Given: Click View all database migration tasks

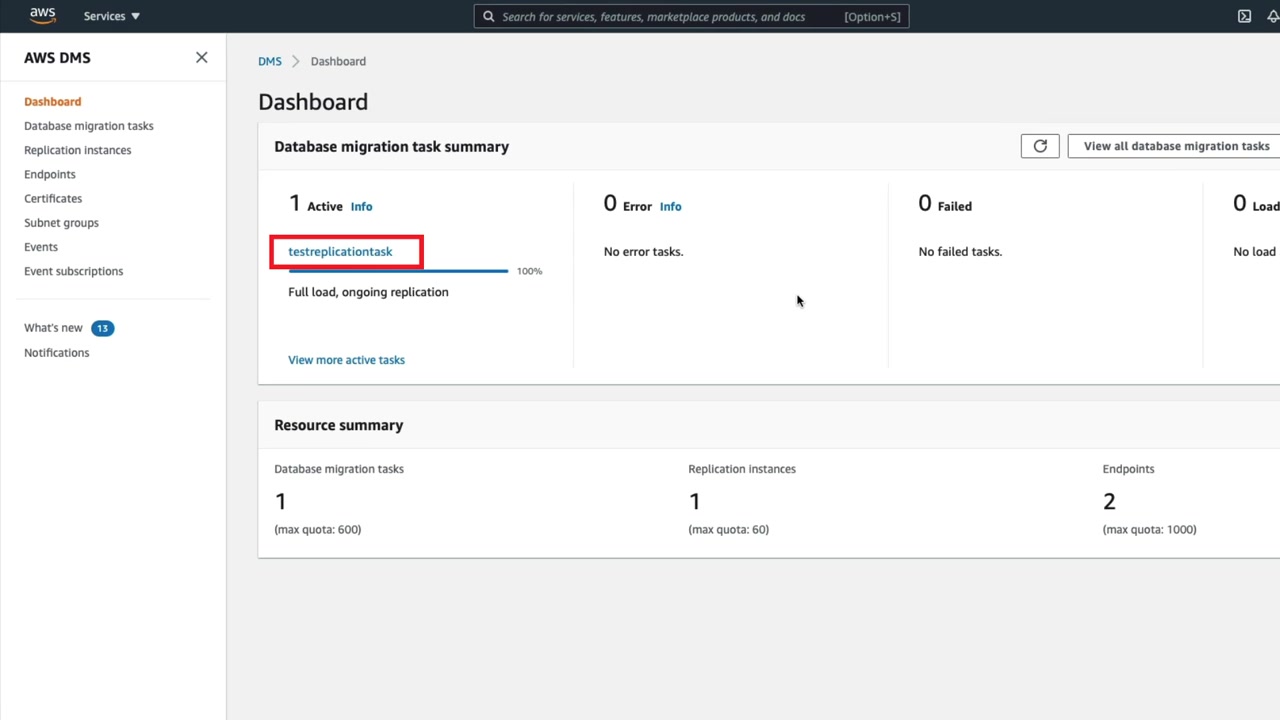Looking at the screenshot, I should pyautogui.click(x=1176, y=146).
